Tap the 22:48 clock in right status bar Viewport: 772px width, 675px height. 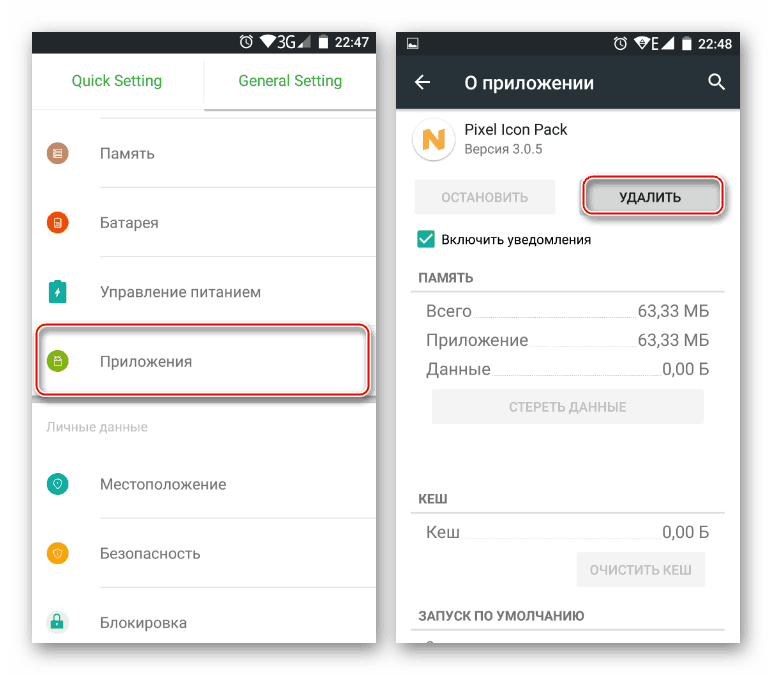click(715, 44)
